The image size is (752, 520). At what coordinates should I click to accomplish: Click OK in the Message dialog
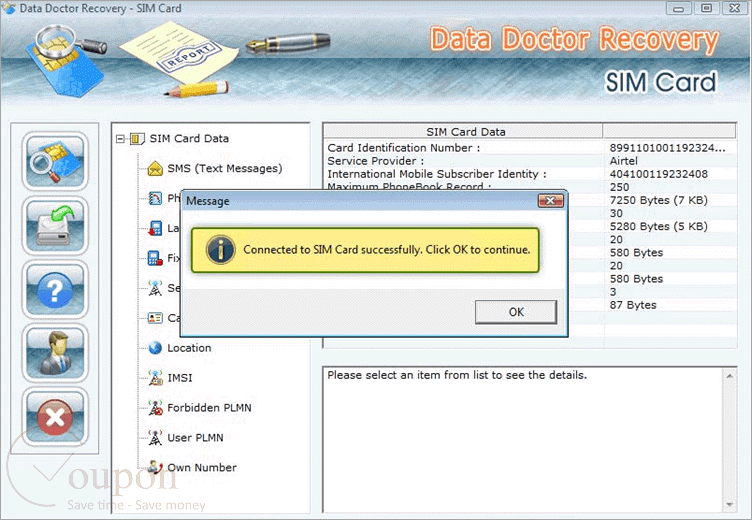coord(516,312)
